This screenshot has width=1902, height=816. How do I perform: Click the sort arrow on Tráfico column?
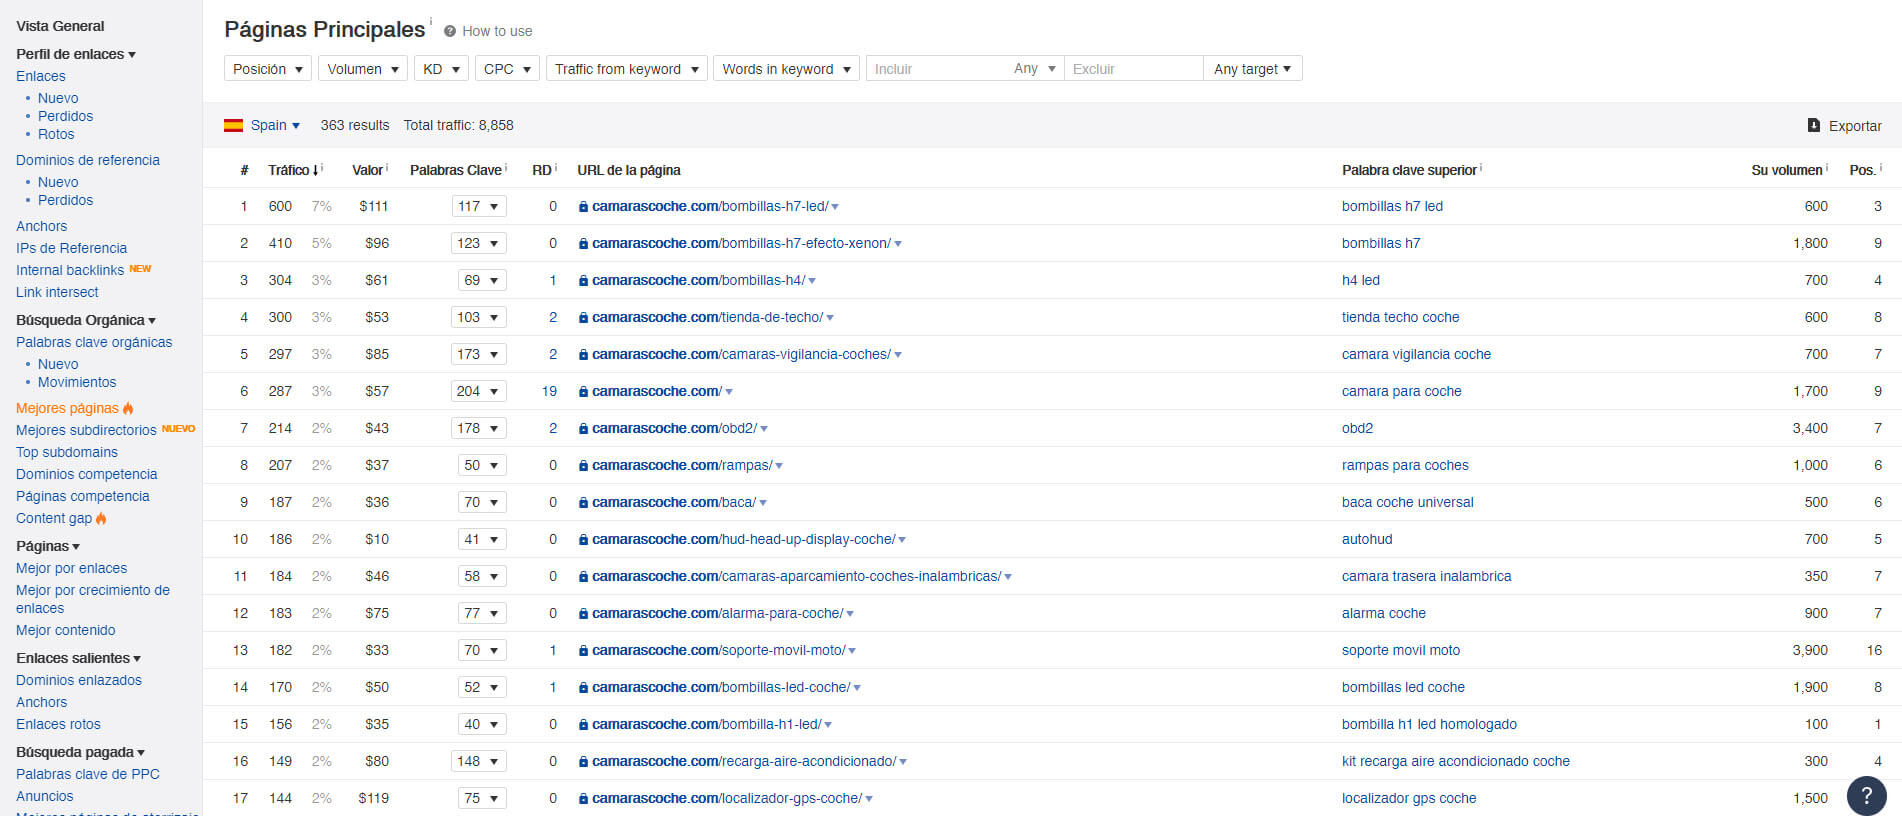click(x=316, y=170)
